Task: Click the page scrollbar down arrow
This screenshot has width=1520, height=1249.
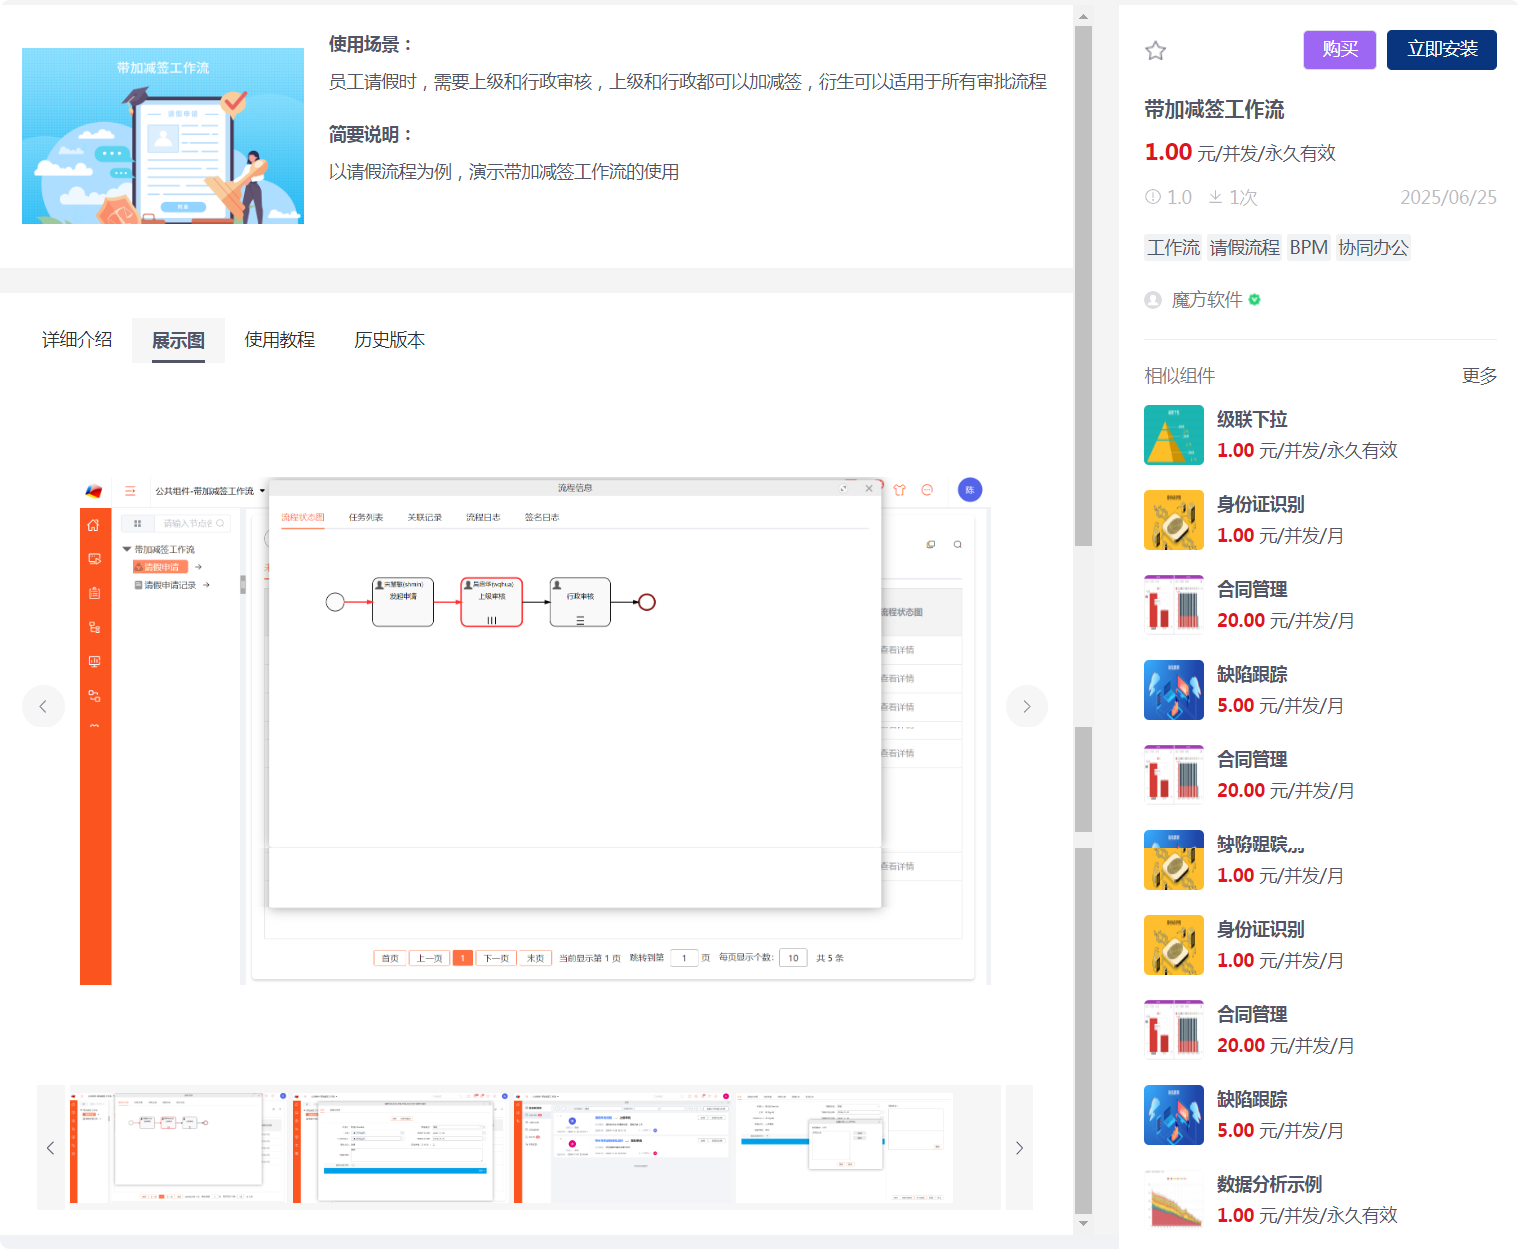Action: point(1083,1222)
